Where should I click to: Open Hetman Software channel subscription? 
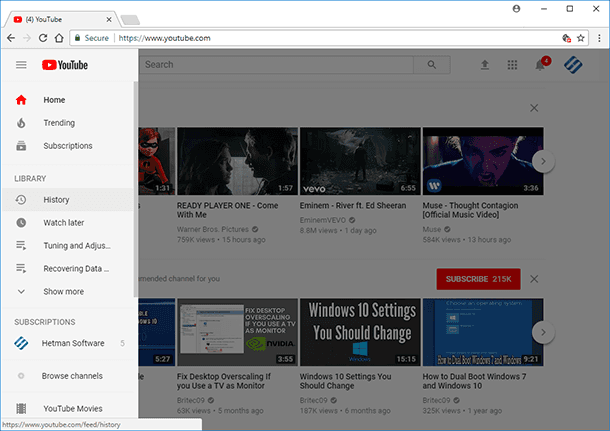click(68, 343)
